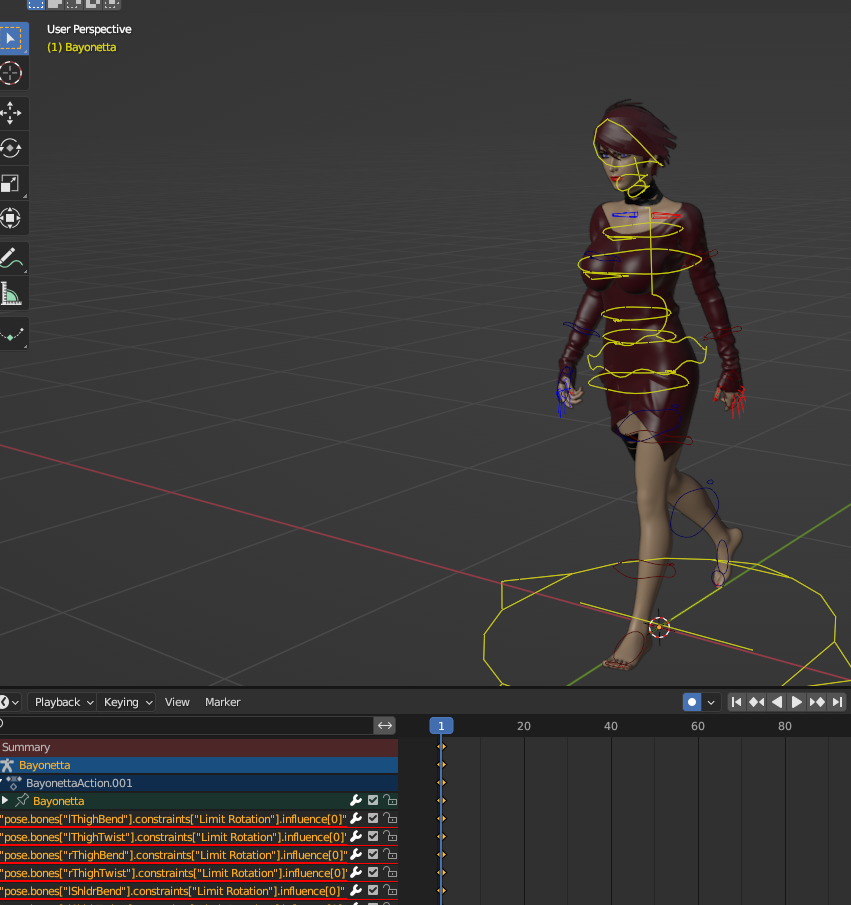Choose the Move tool
This screenshot has width=851, height=905.
12,113
